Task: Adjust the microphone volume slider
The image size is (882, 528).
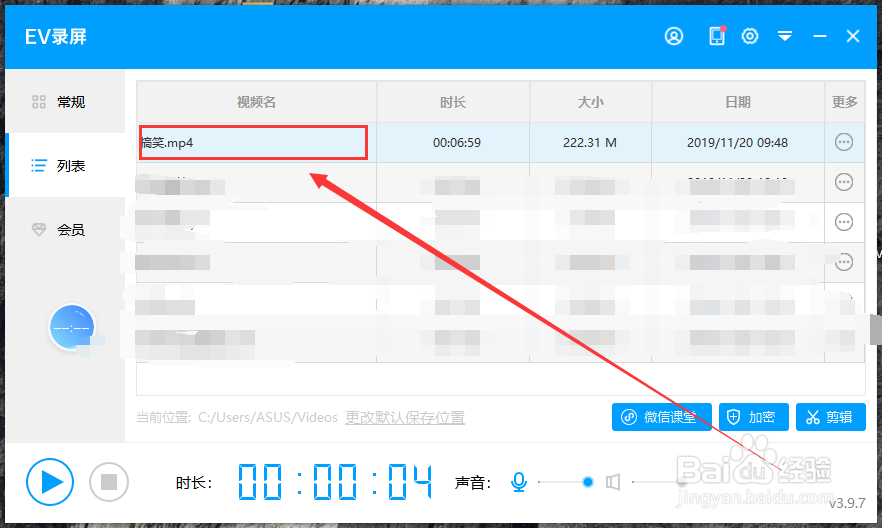Action: tap(566, 482)
